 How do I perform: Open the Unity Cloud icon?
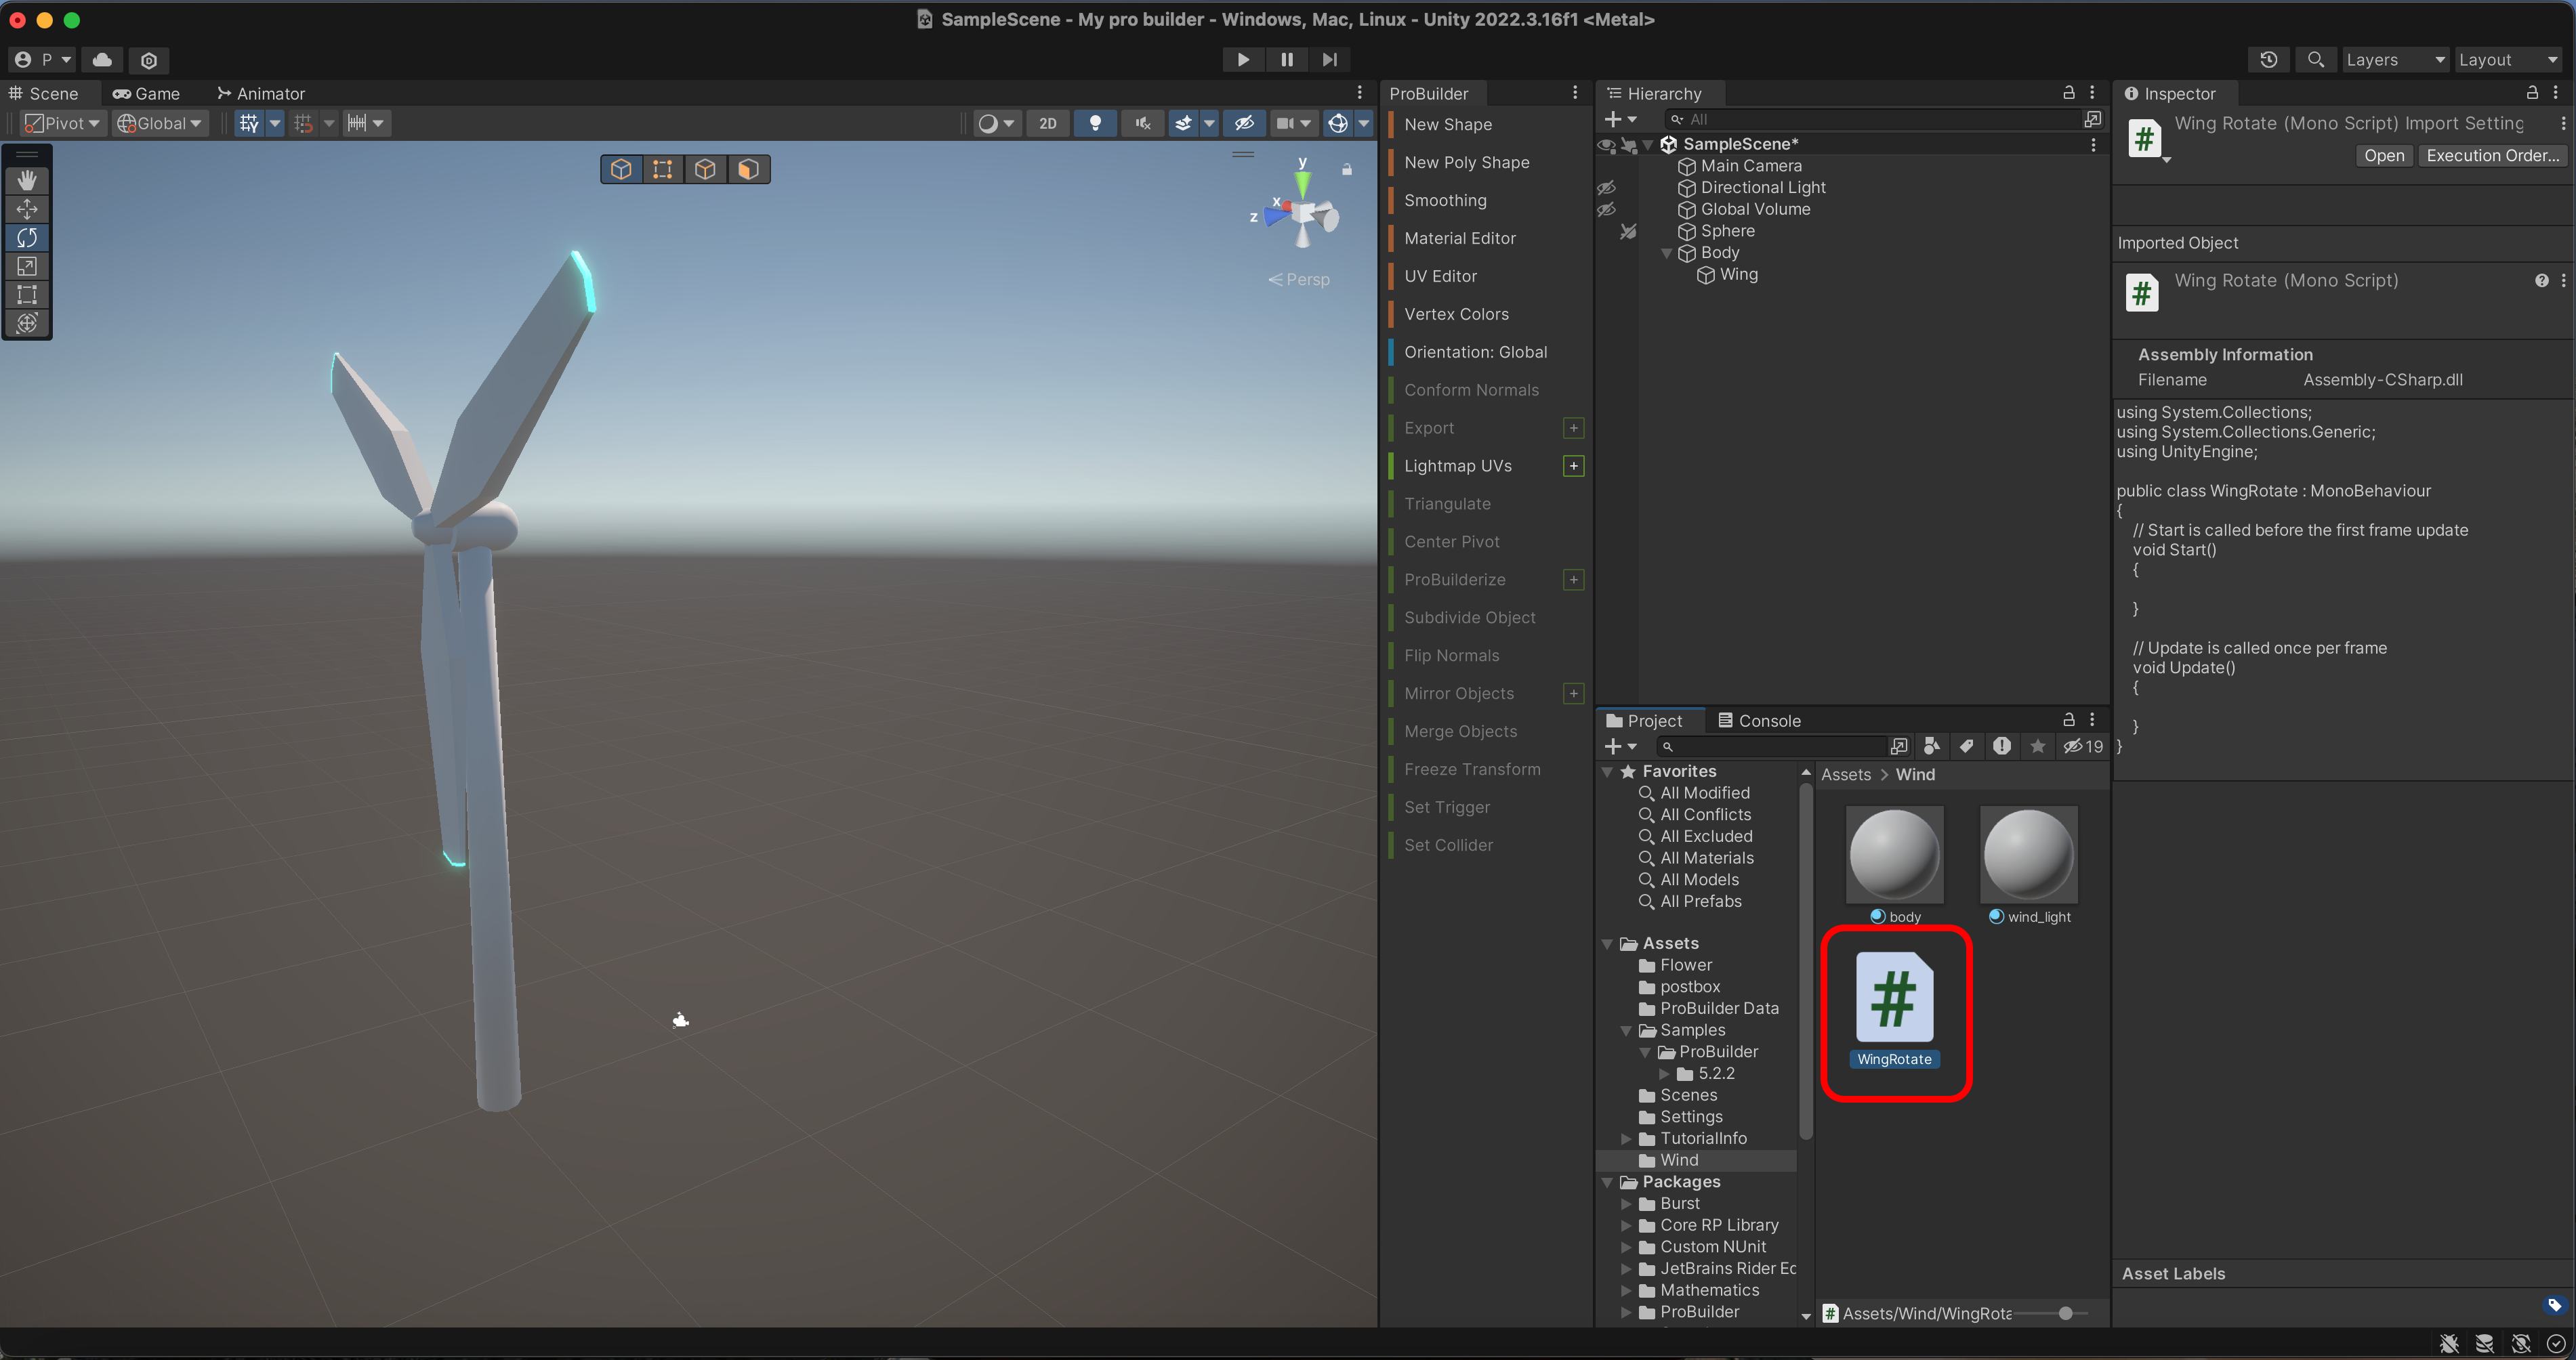click(x=102, y=60)
